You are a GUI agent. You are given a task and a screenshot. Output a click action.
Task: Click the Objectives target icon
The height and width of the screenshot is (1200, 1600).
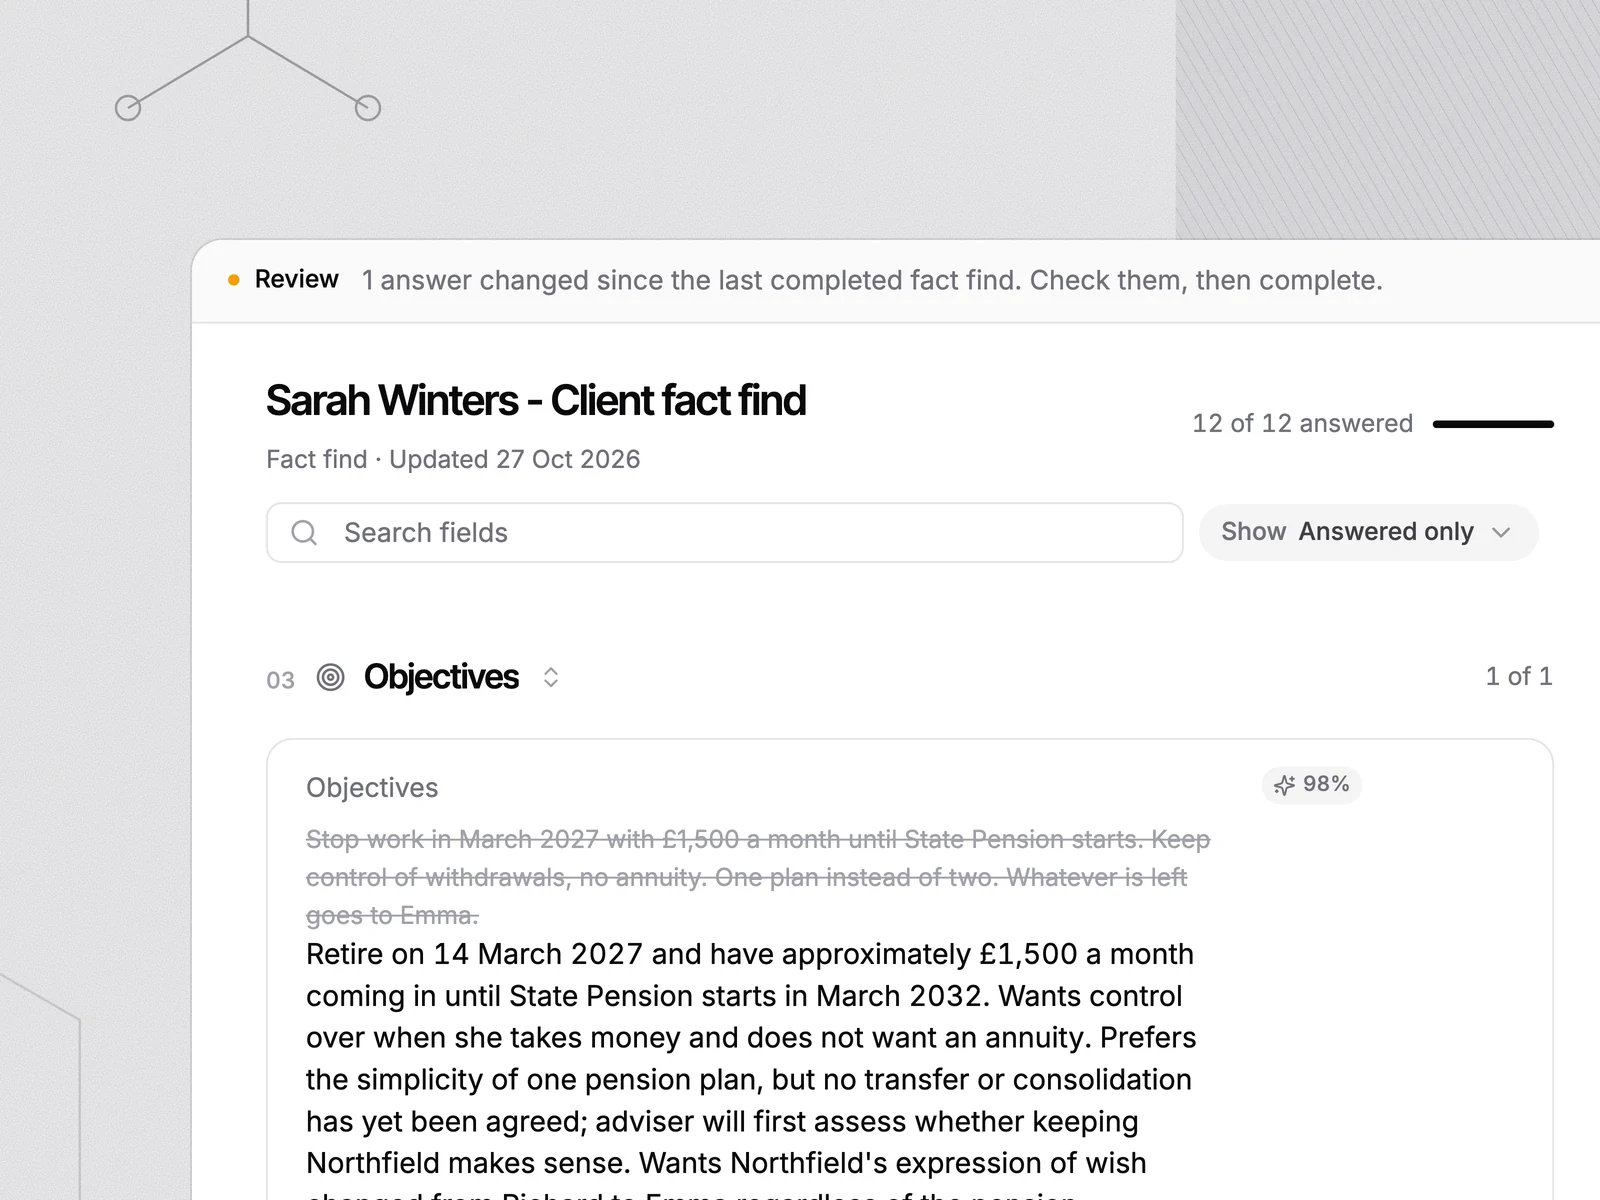(330, 677)
